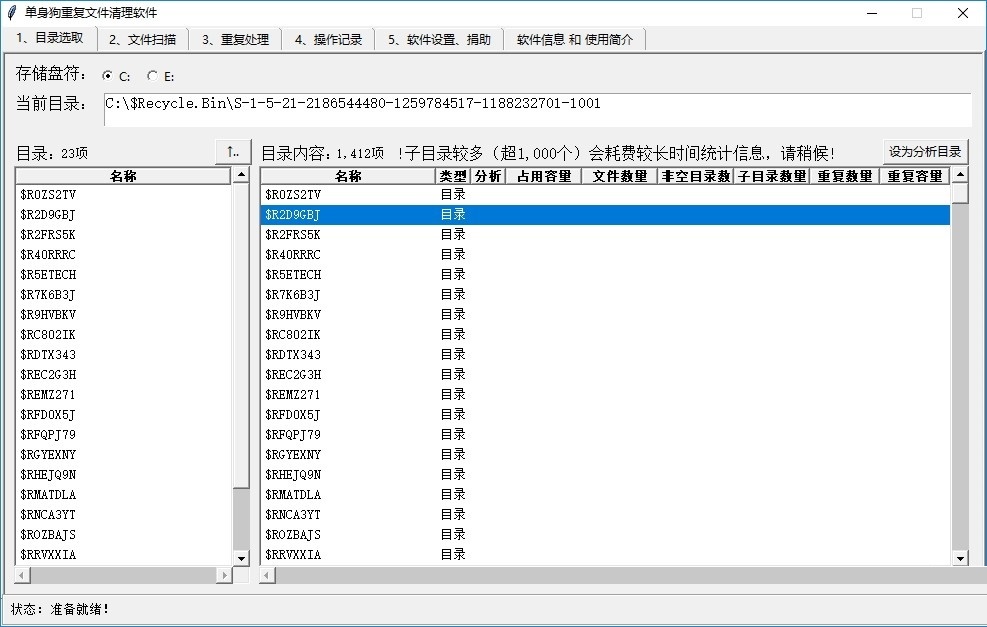Click the application icon in the title bar
The width and height of the screenshot is (987, 627).
tap(10, 13)
